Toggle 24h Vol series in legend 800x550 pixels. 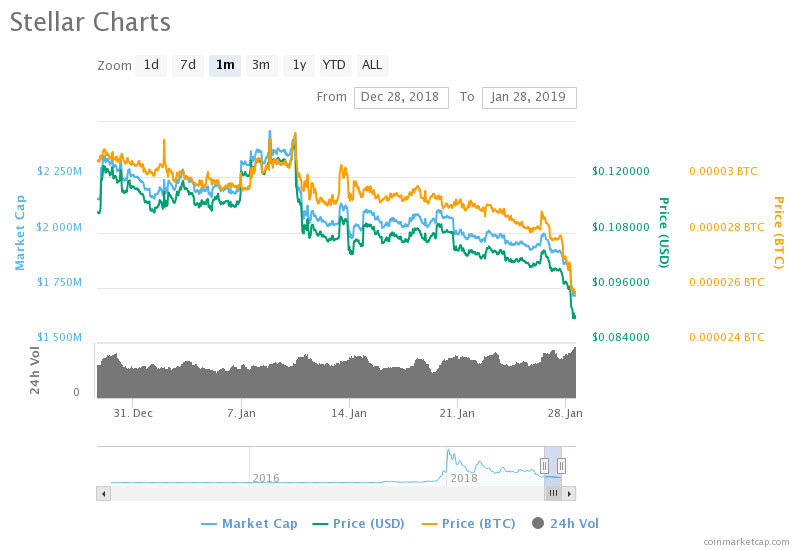565,523
